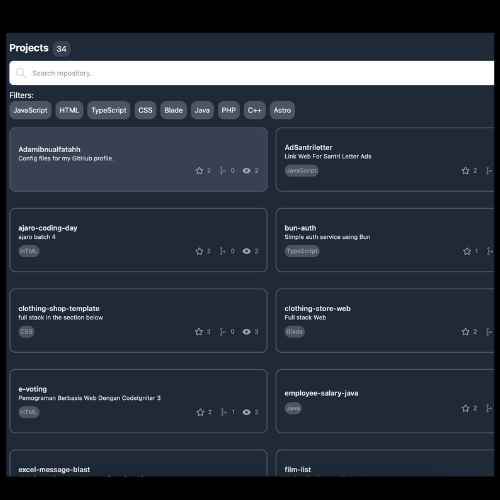Screen dimensions: 500x500
Task: Click watchers eye icon on Adamibnualfatahh card
Action: pos(247,171)
